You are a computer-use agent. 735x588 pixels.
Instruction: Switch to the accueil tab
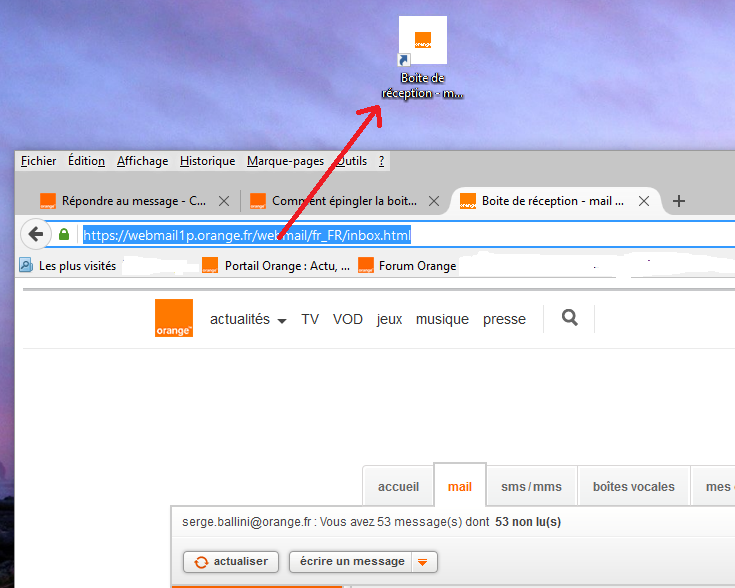click(398, 486)
